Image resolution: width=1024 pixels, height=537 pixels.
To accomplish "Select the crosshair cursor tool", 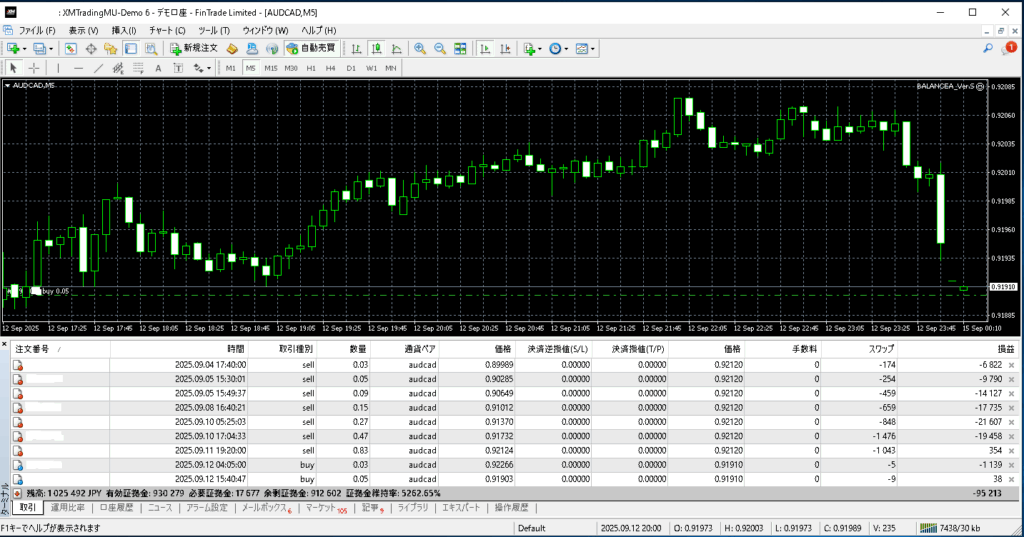I will pyautogui.click(x=34, y=68).
